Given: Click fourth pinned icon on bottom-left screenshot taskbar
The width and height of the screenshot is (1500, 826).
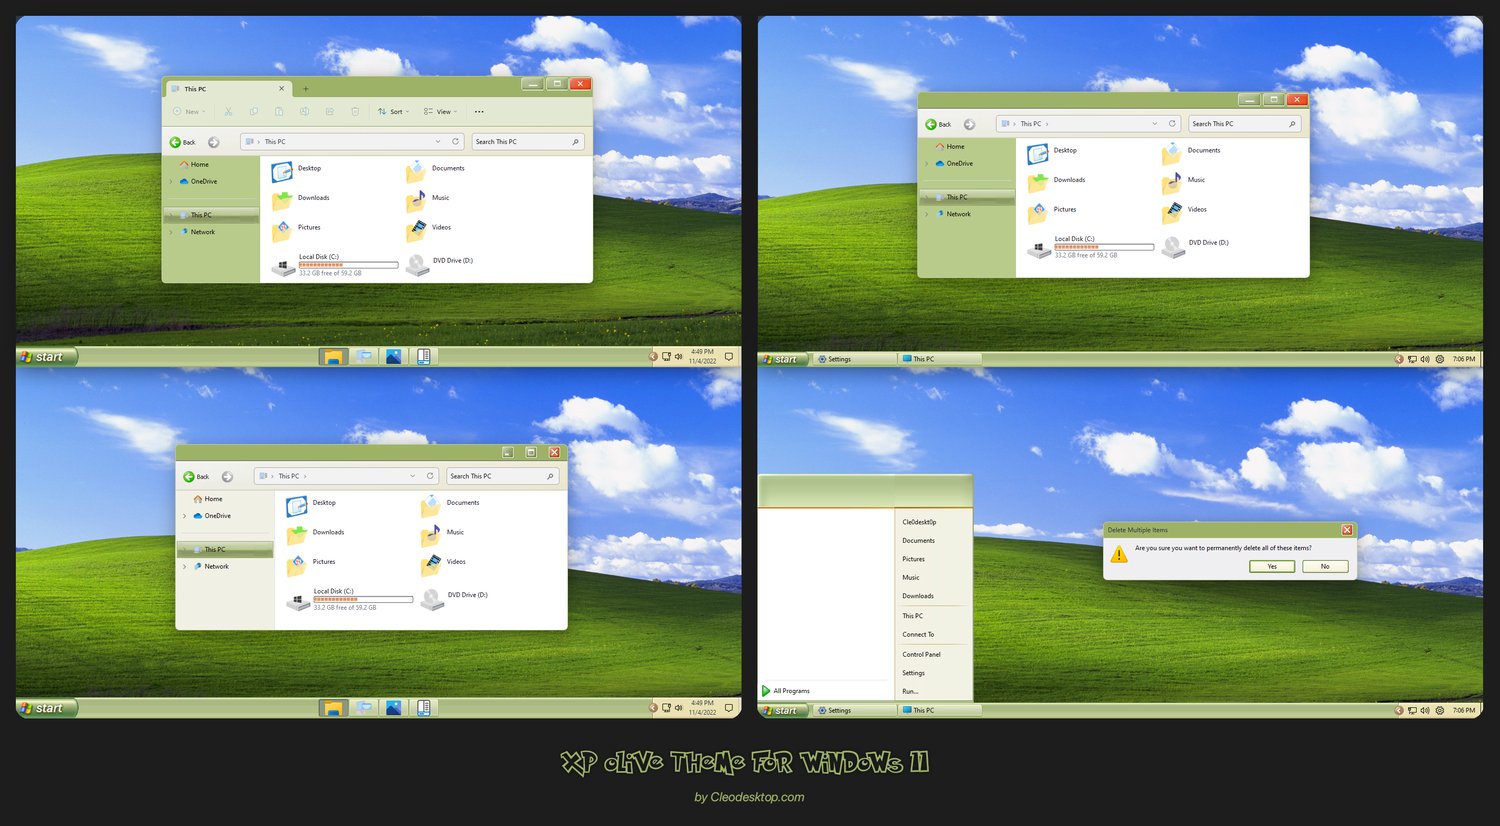Looking at the screenshot, I should (x=424, y=708).
